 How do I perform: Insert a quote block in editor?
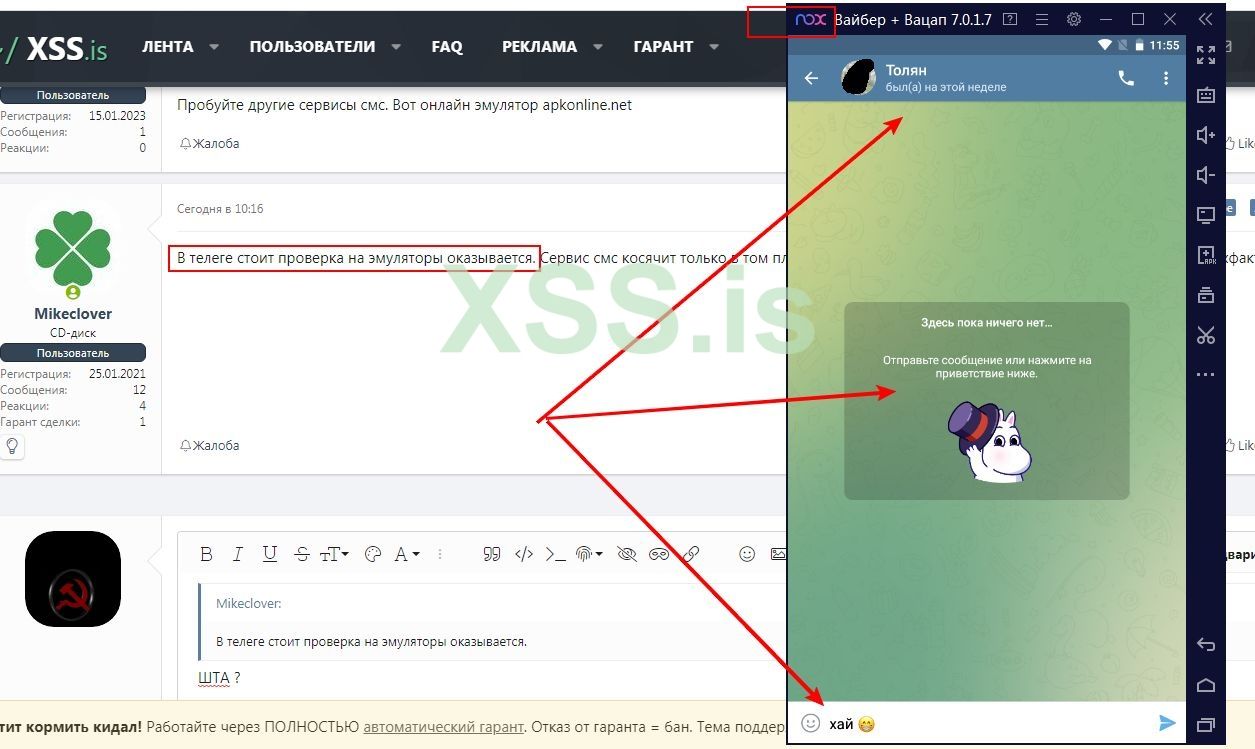pyautogui.click(x=491, y=554)
